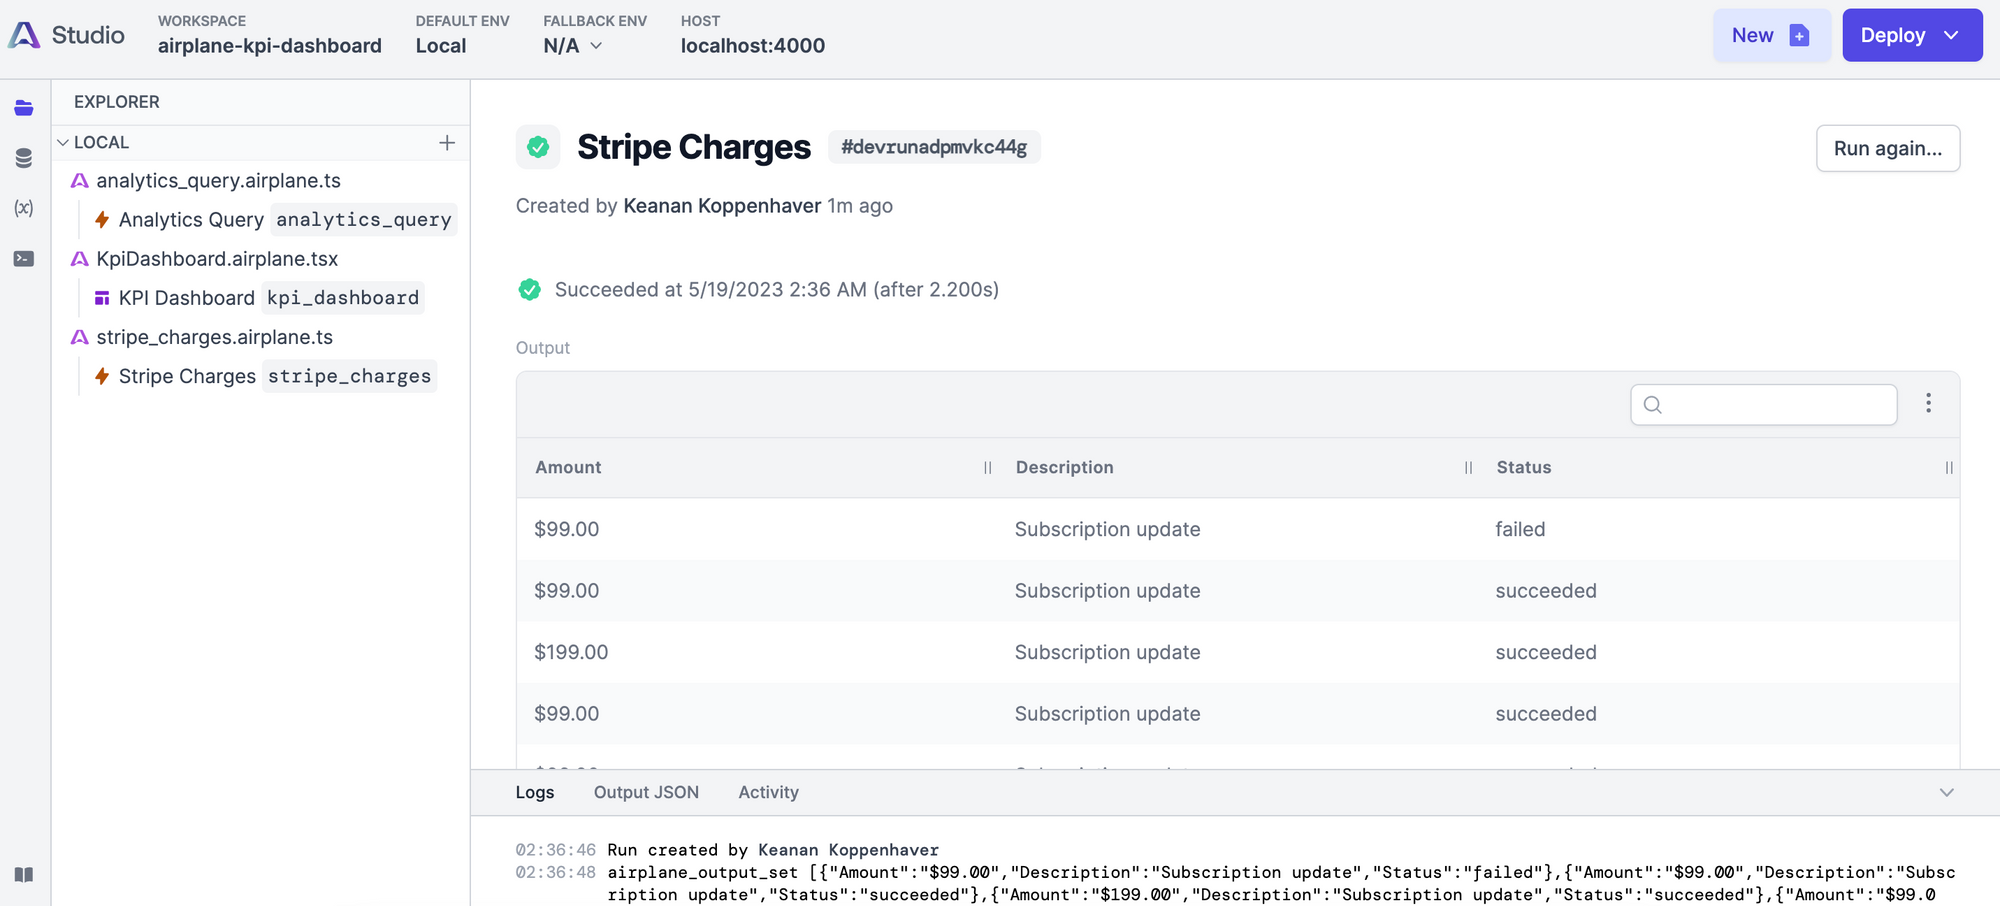Image resolution: width=2000 pixels, height=906 pixels.
Task: Click the Airplane file icon for stripe_charges.airplane.ts
Action: pos(80,338)
